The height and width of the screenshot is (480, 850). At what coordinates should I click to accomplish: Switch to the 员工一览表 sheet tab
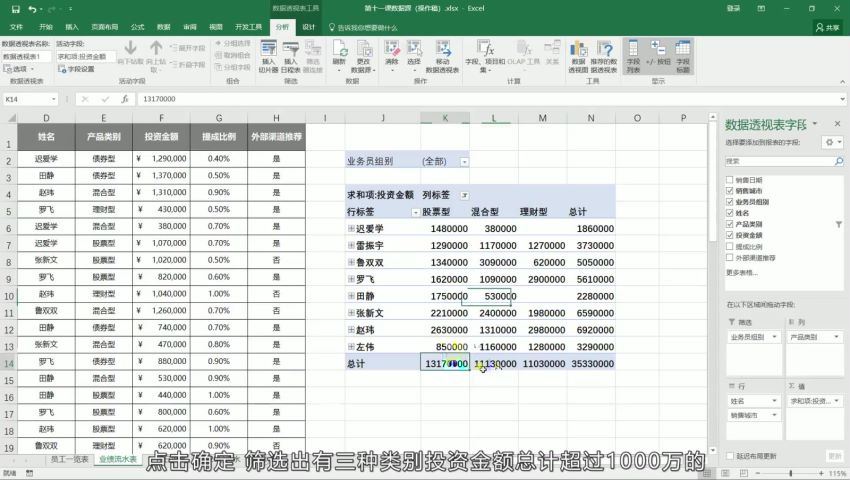coord(69,459)
